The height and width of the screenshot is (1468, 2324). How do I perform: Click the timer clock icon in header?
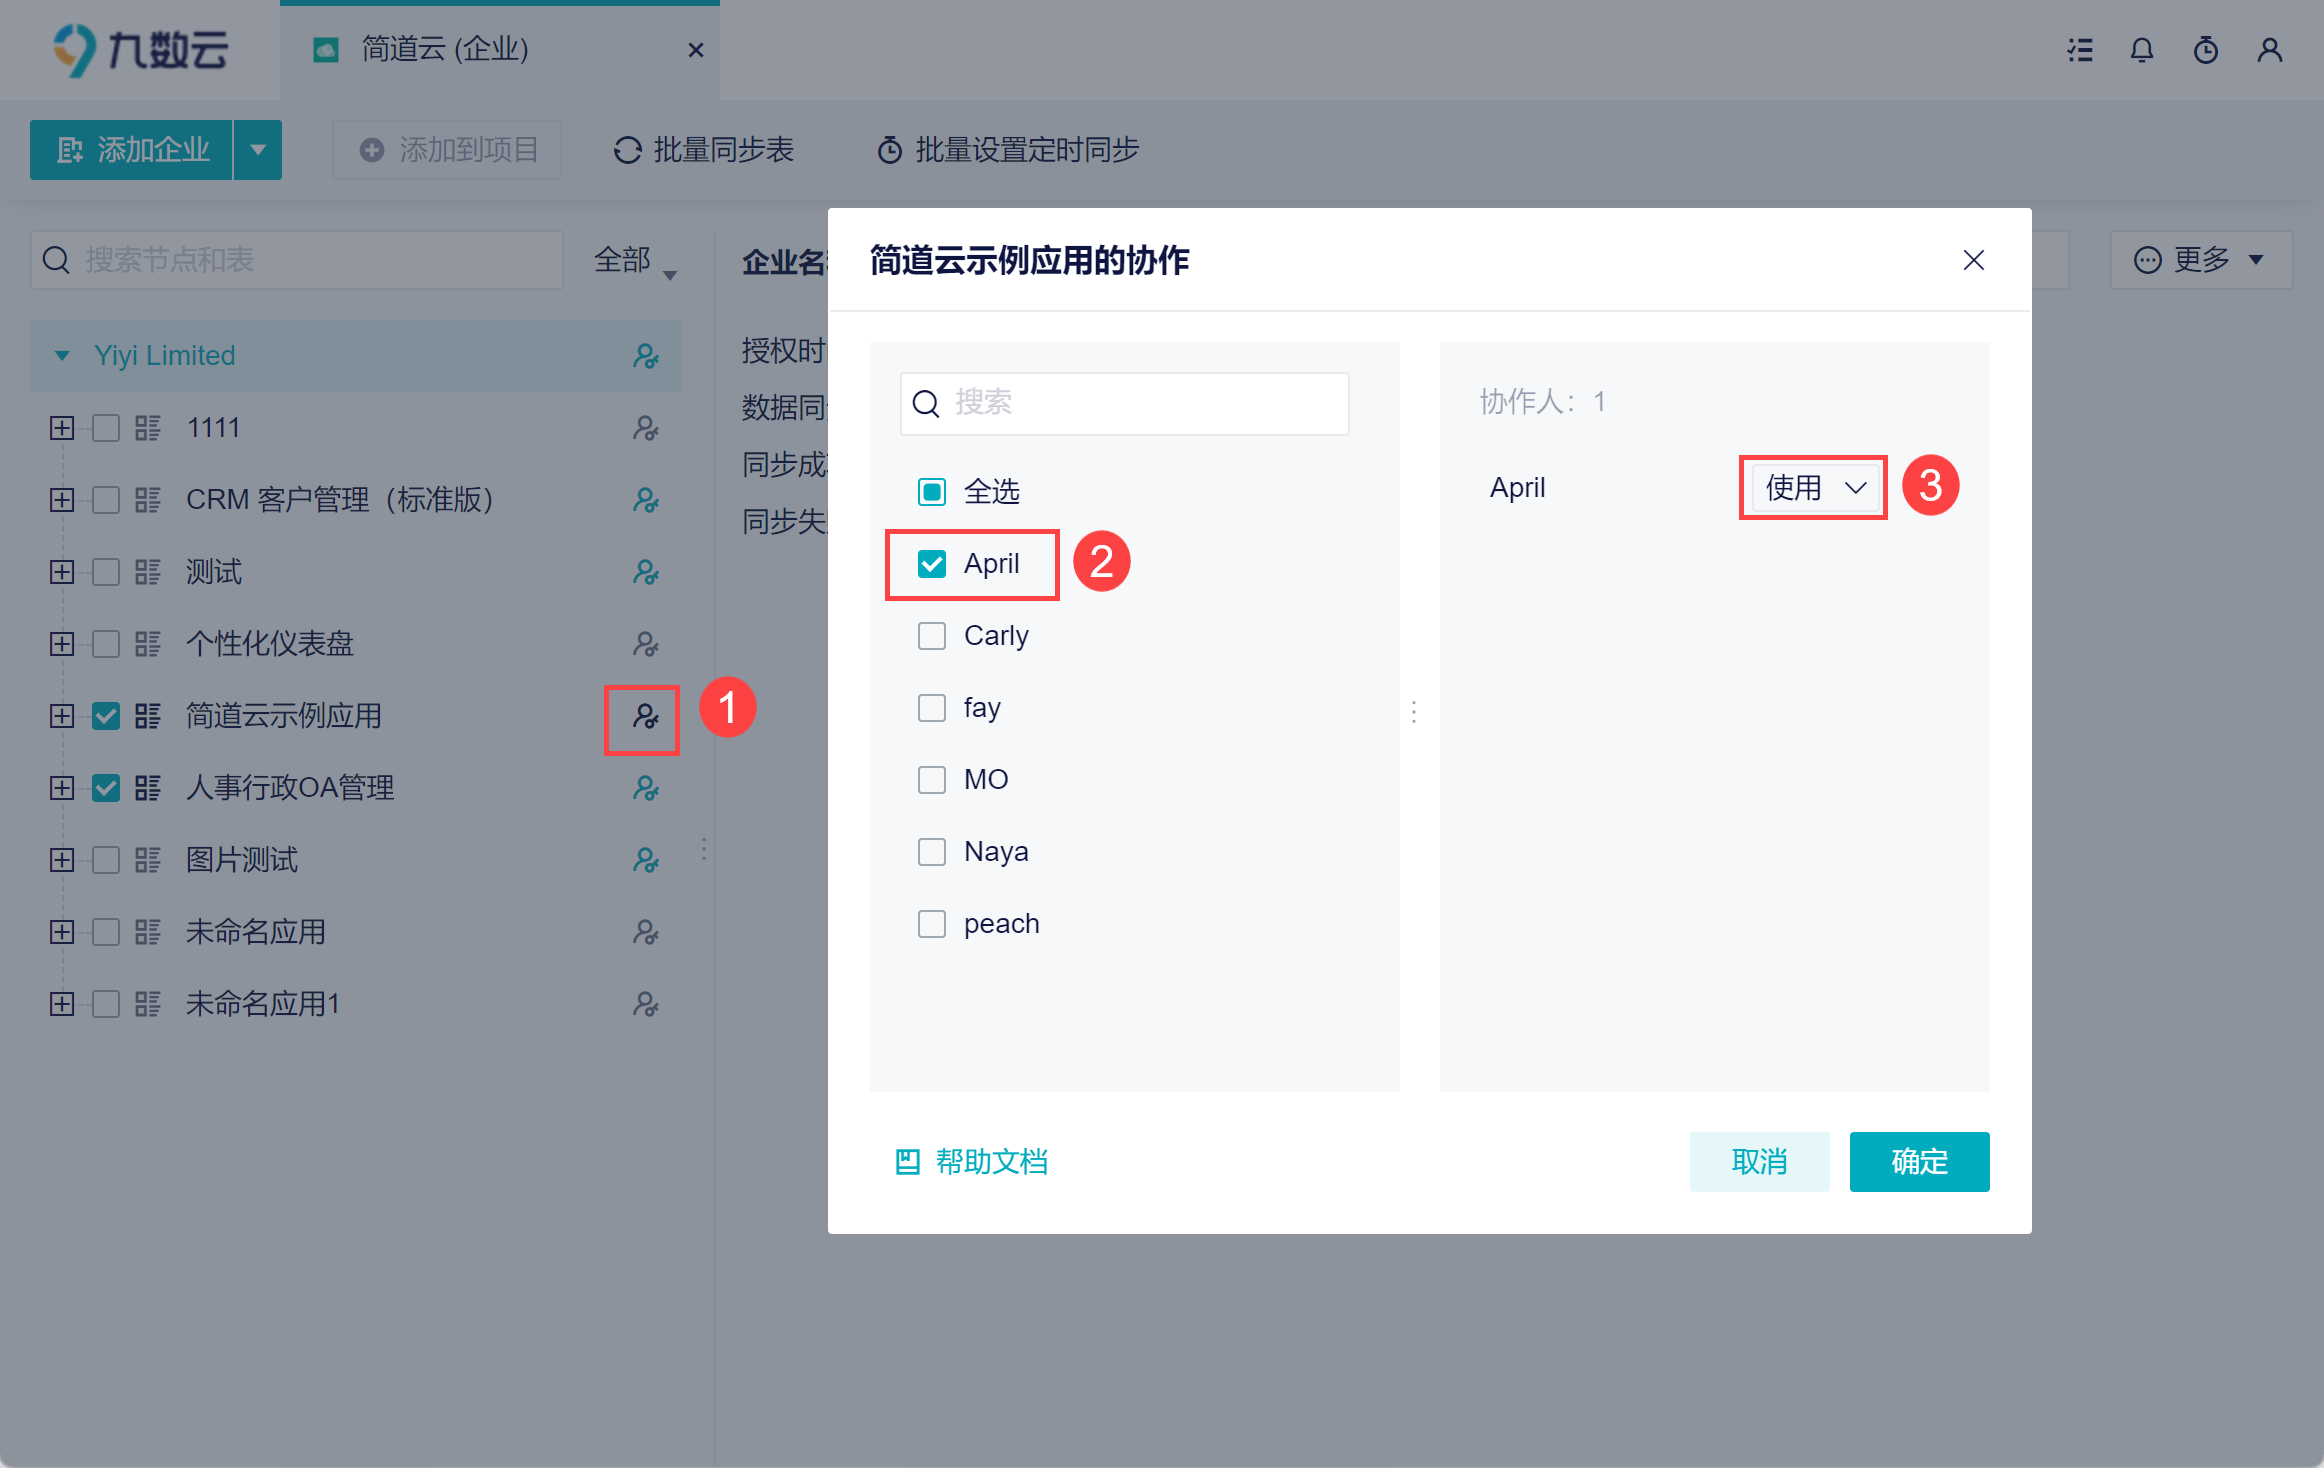coord(2205,50)
